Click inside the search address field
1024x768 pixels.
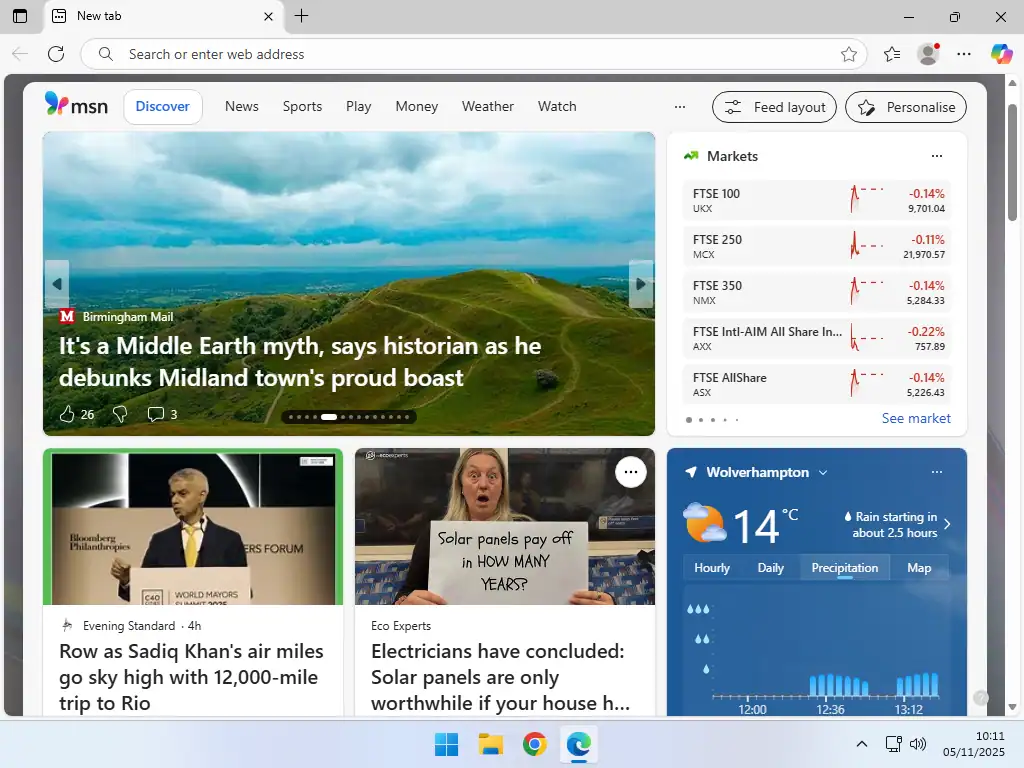pos(400,54)
